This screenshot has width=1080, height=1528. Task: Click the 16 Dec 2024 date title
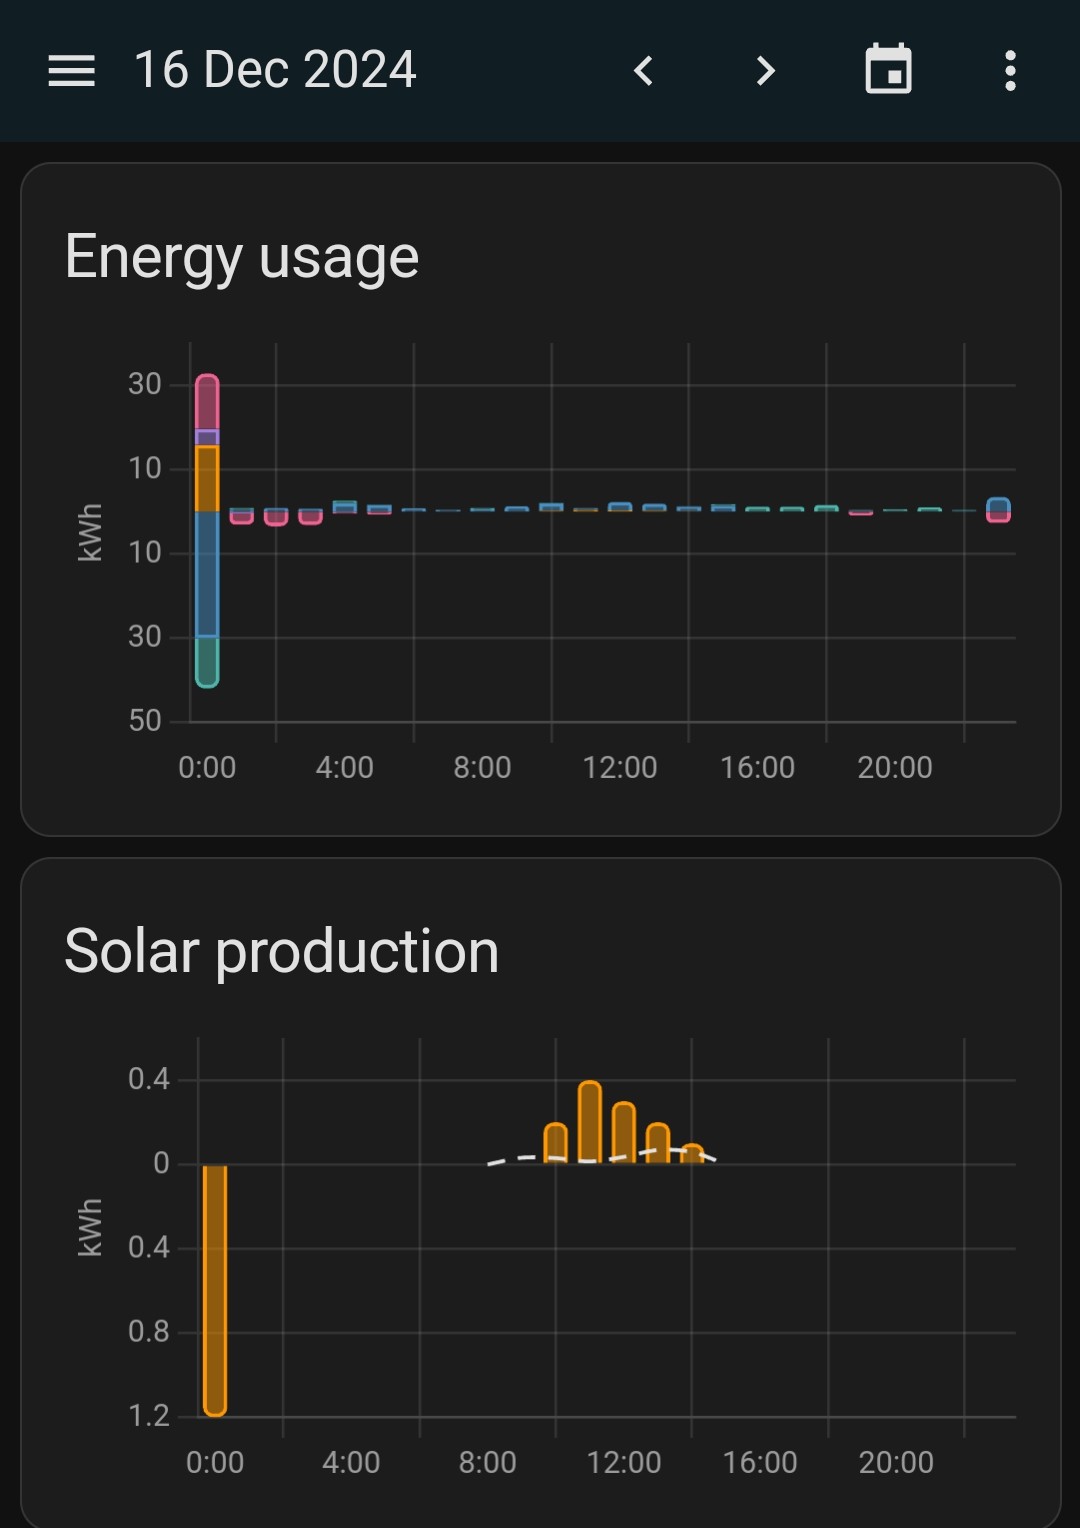275,70
